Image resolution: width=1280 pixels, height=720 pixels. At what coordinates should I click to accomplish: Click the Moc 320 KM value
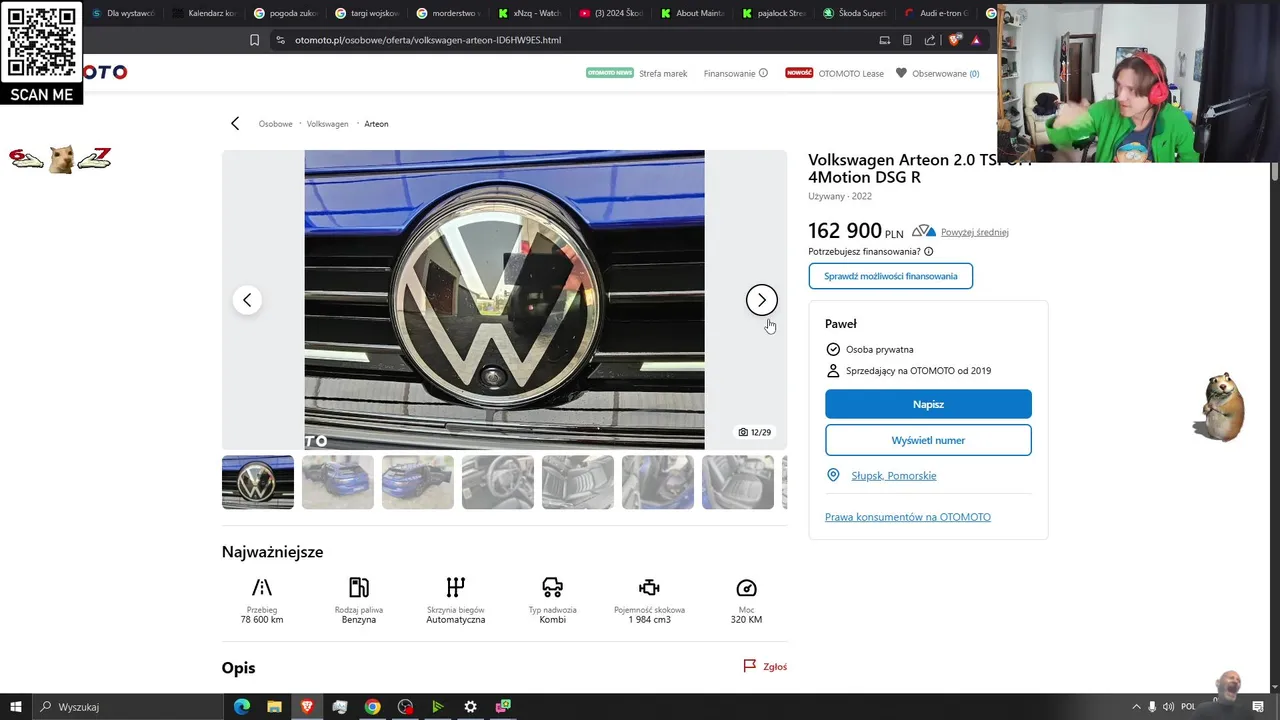(746, 620)
